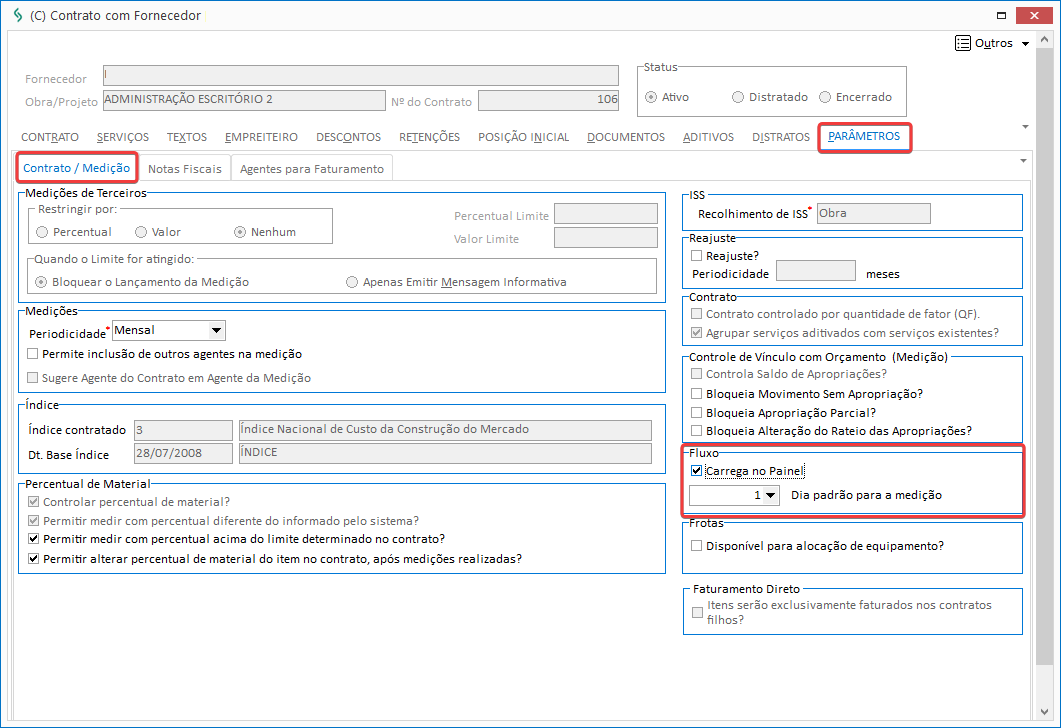Toggle the Carrega no Painel checkbox
The width and height of the screenshot is (1061, 728).
(x=697, y=471)
